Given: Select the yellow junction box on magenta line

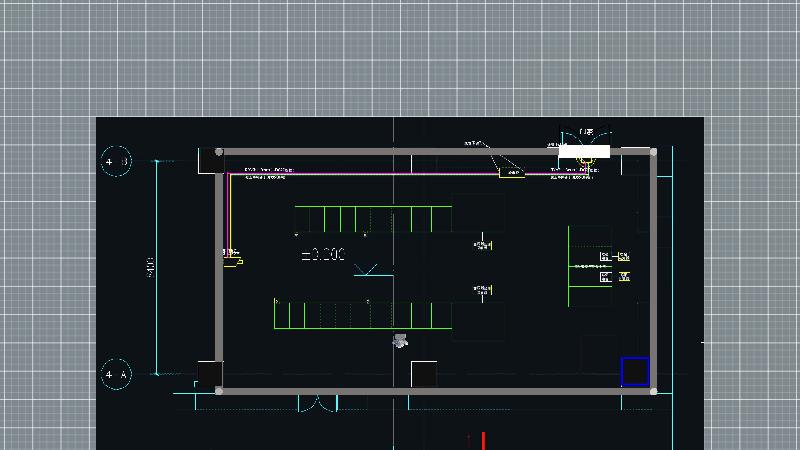Looking at the screenshot, I should (511, 172).
